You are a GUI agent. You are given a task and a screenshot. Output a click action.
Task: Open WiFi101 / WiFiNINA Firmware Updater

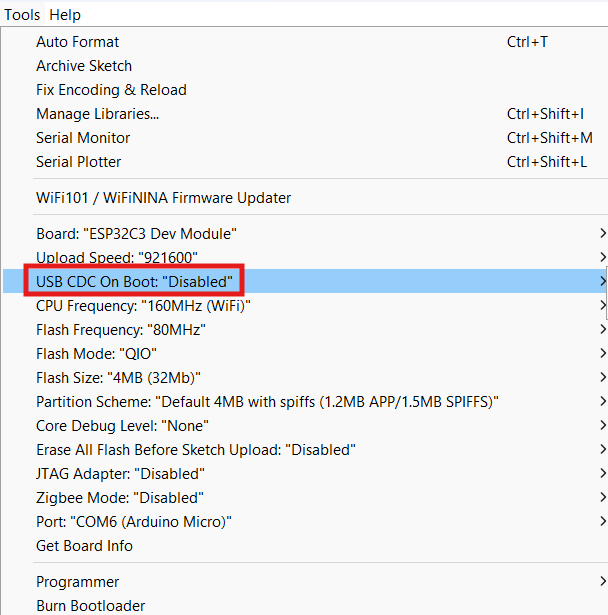(163, 198)
